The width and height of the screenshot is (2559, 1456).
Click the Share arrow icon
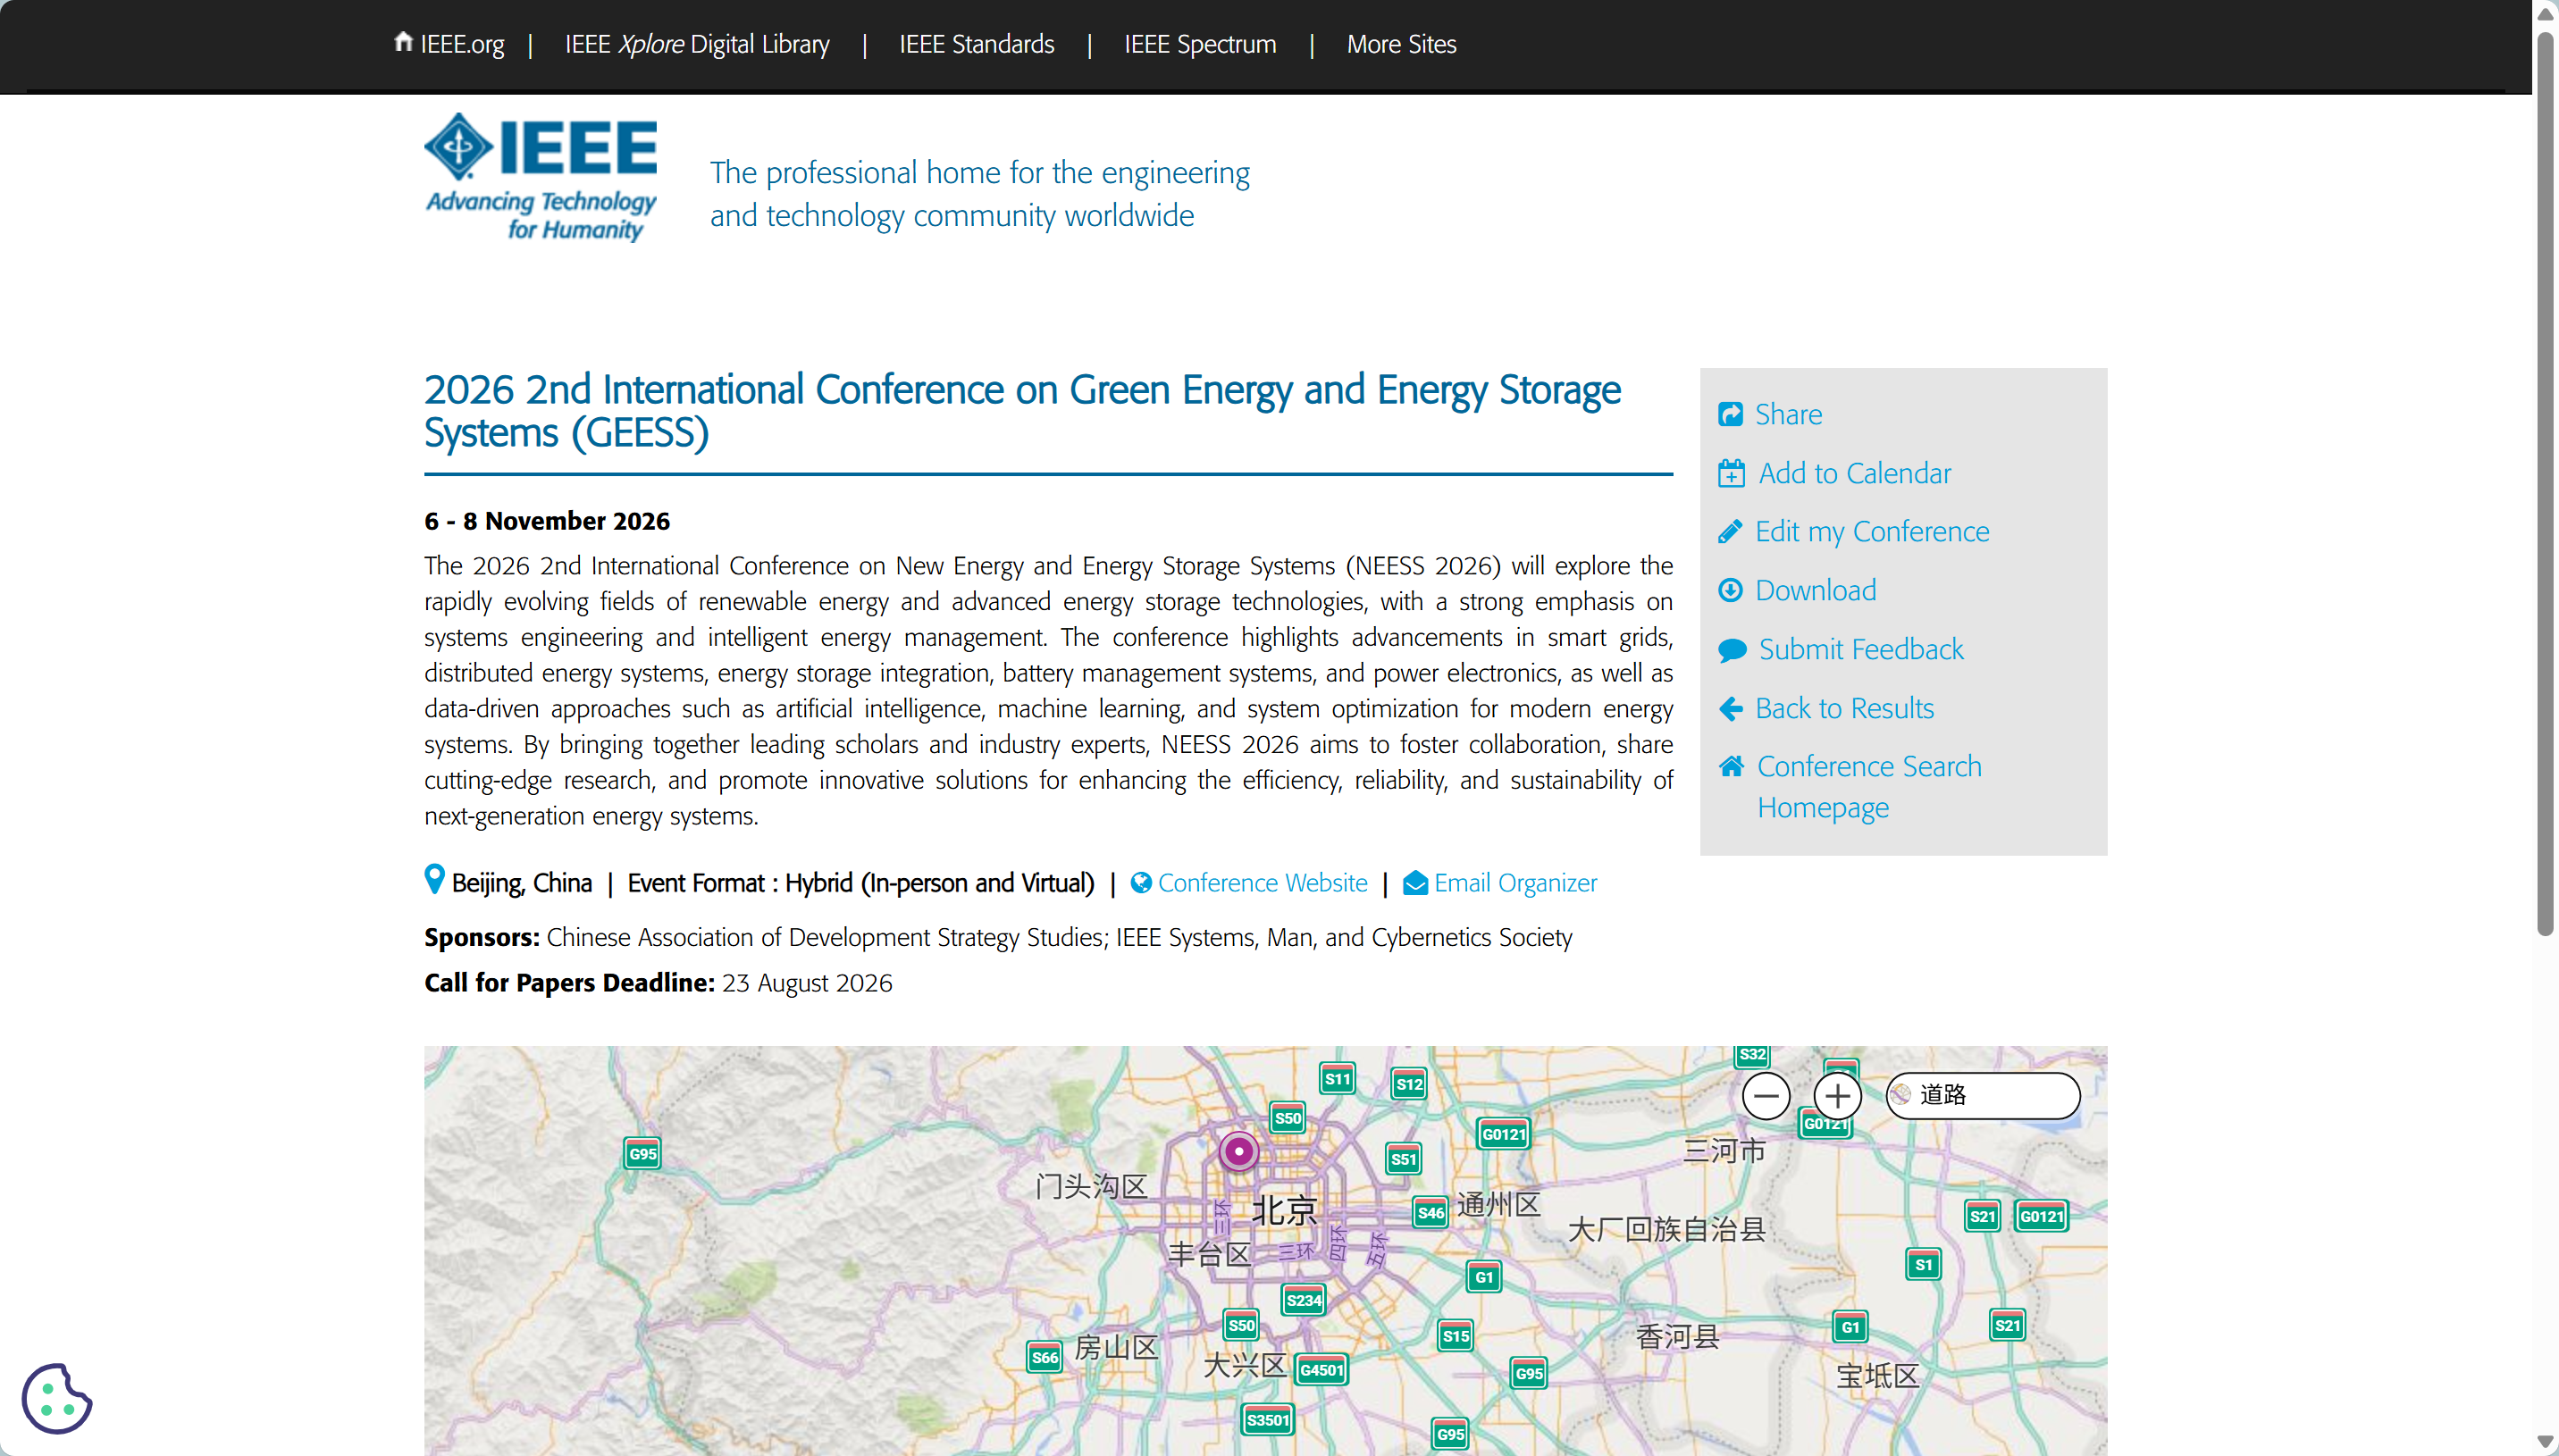(x=1730, y=414)
